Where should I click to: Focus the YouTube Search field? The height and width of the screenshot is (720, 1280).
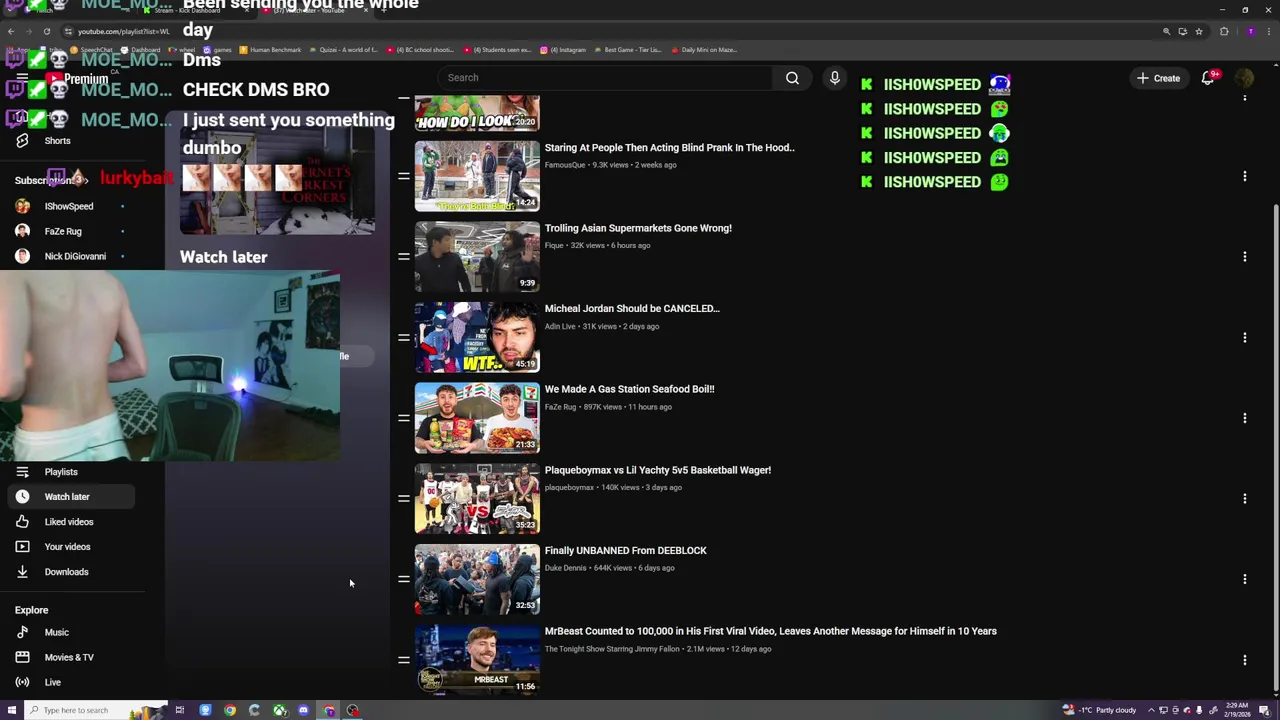point(605,78)
